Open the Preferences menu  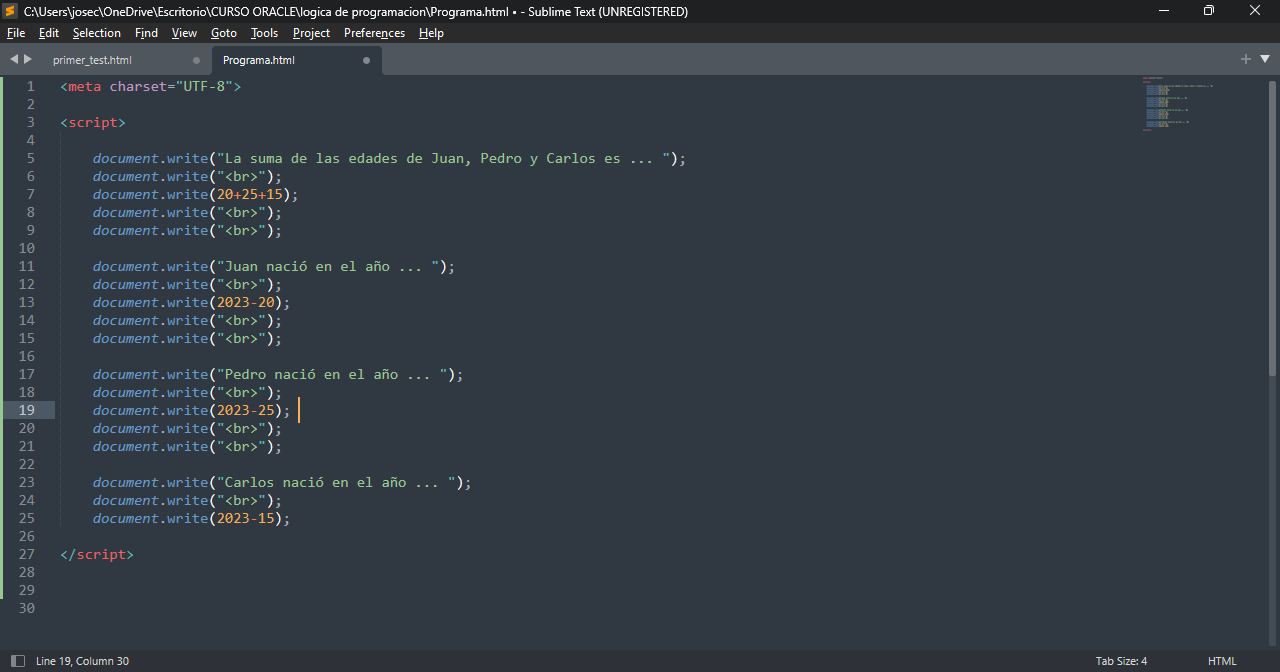[374, 33]
